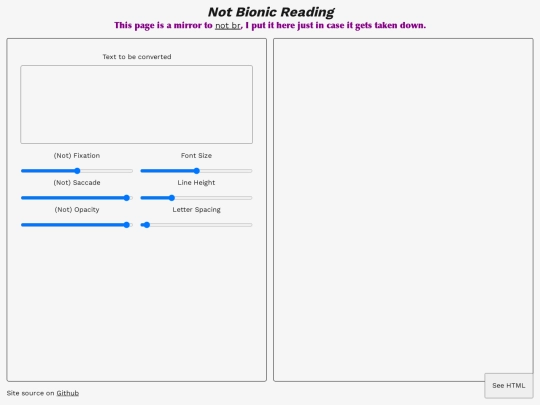Follow the 'not br' link

pyautogui.click(x=228, y=25)
